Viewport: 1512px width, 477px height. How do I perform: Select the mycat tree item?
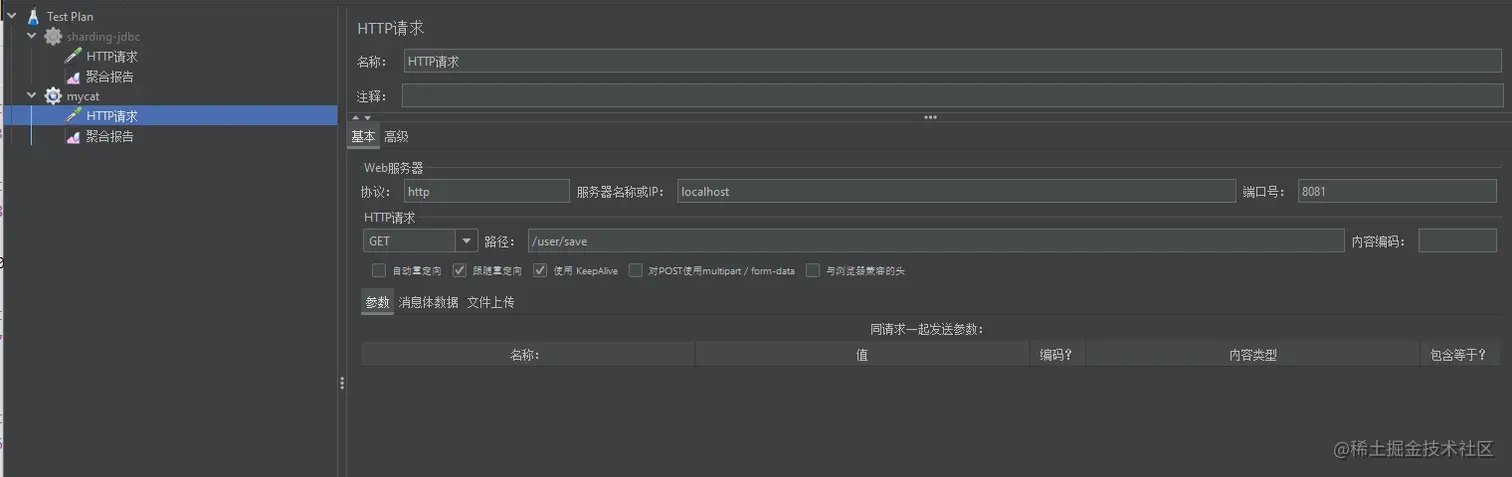pos(83,97)
